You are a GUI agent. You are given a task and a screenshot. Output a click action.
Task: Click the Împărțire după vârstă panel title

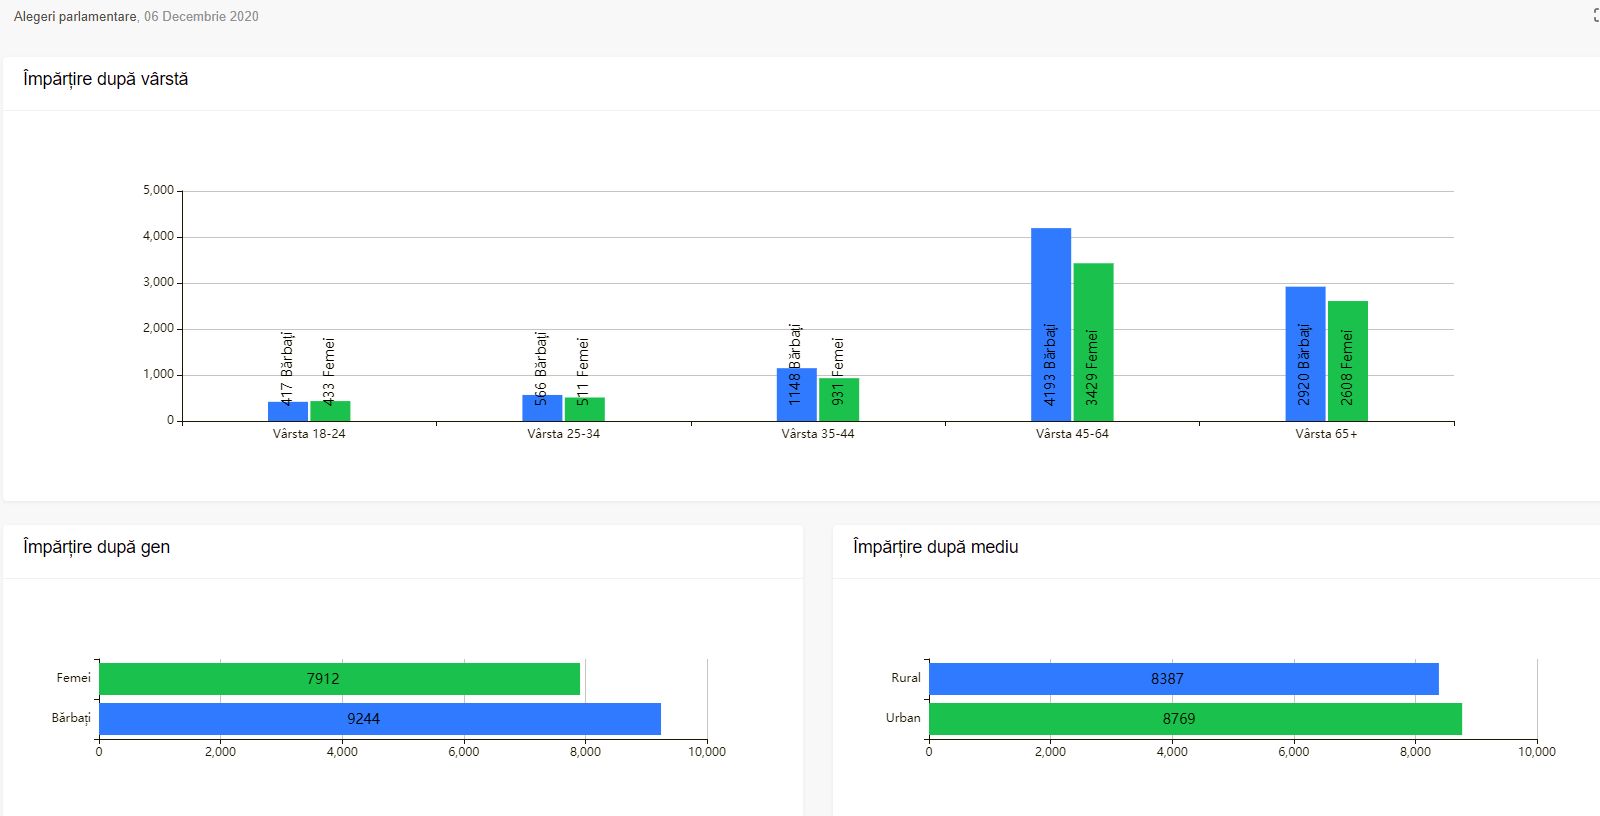[x=106, y=79]
